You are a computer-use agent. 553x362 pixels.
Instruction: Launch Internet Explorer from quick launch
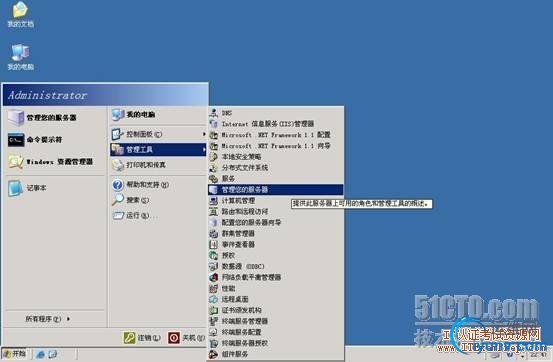tap(41, 354)
